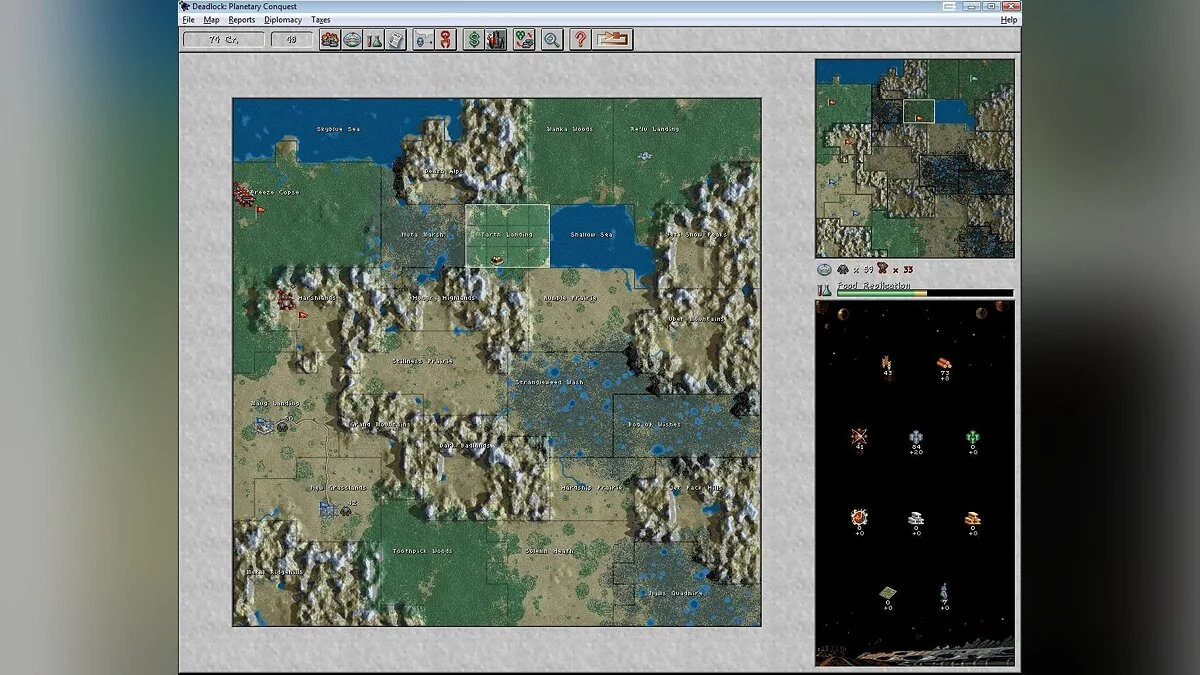Select the Rumble Prairie territory

pyautogui.click(x=569, y=298)
